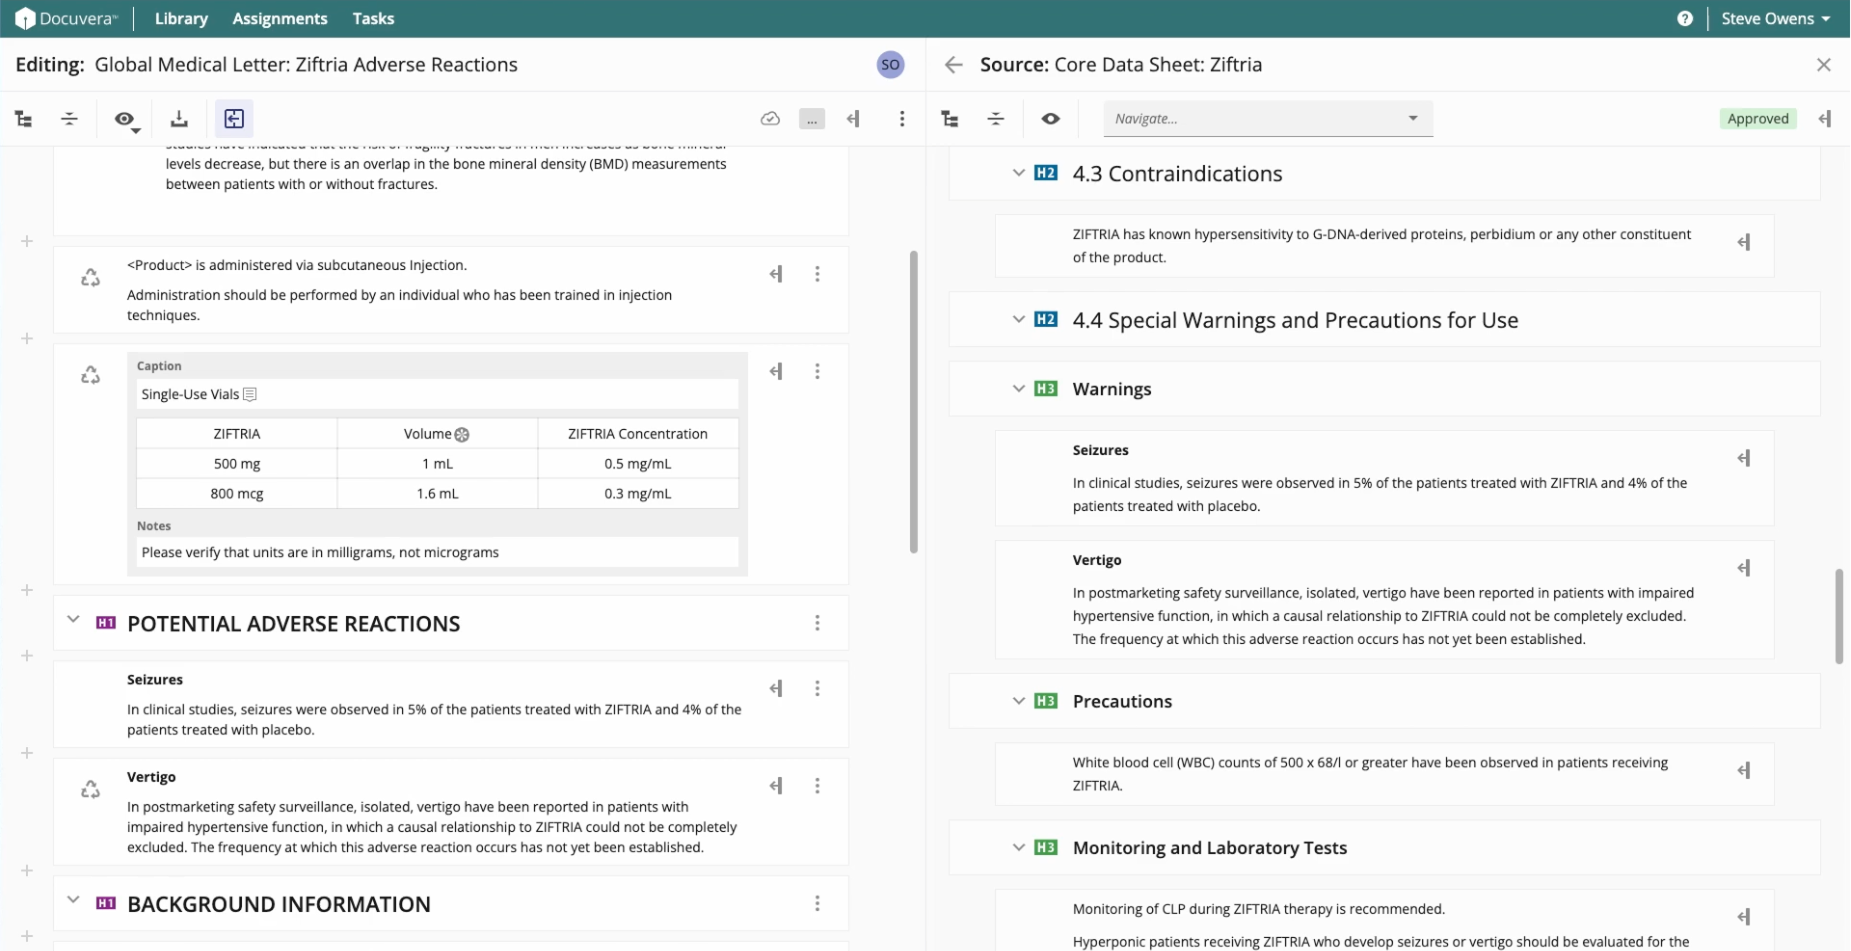Open the Assignments menu

click(x=280, y=18)
